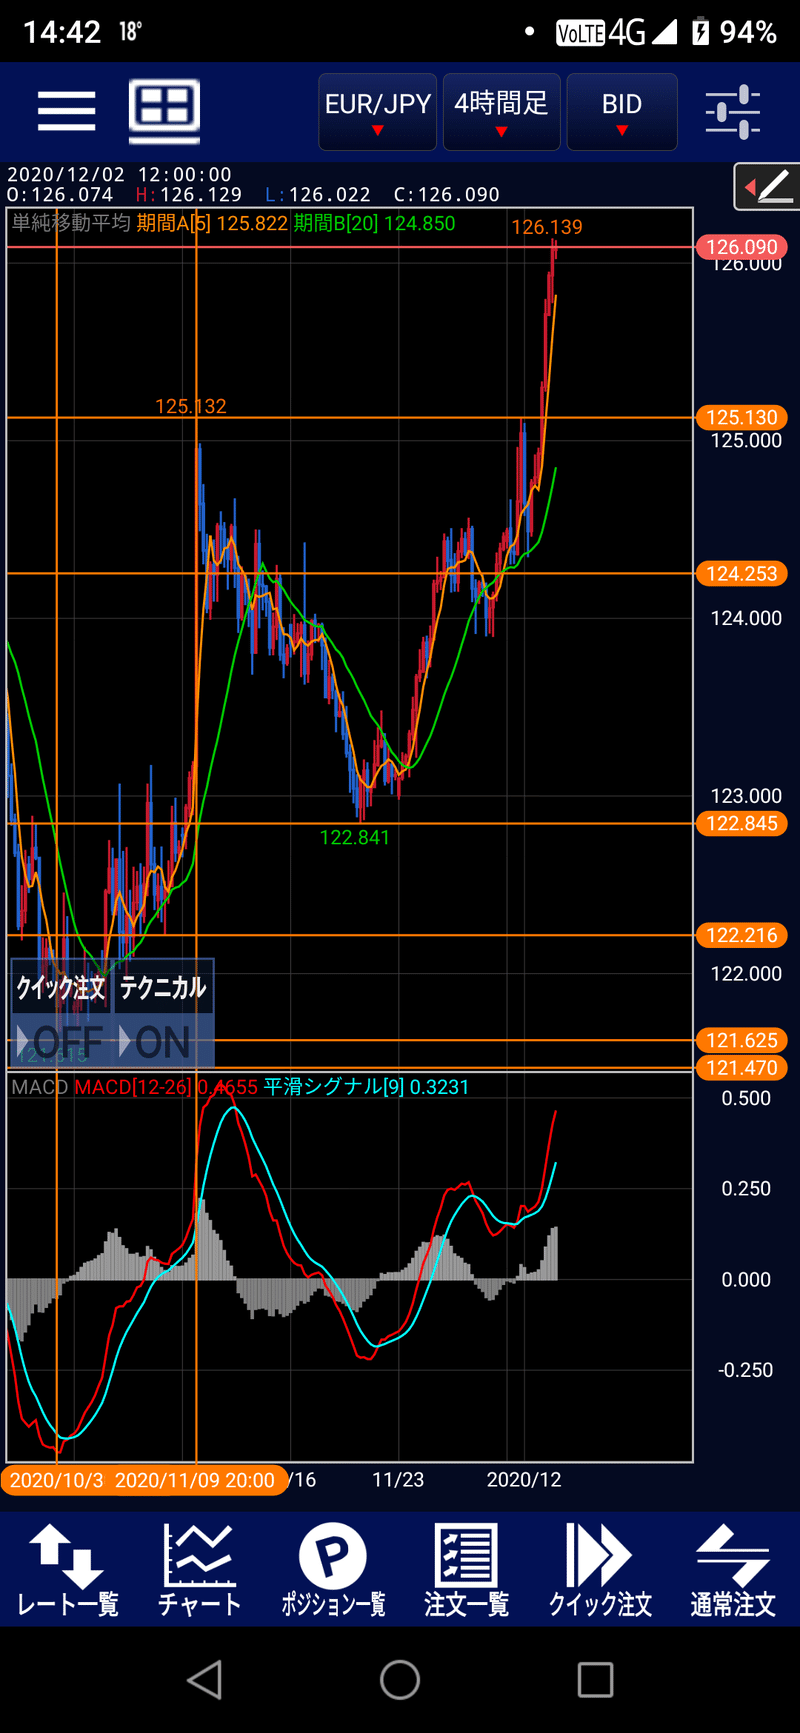Tap the 2020/11/09 20:00 vertical line label

[x=195, y=1480]
